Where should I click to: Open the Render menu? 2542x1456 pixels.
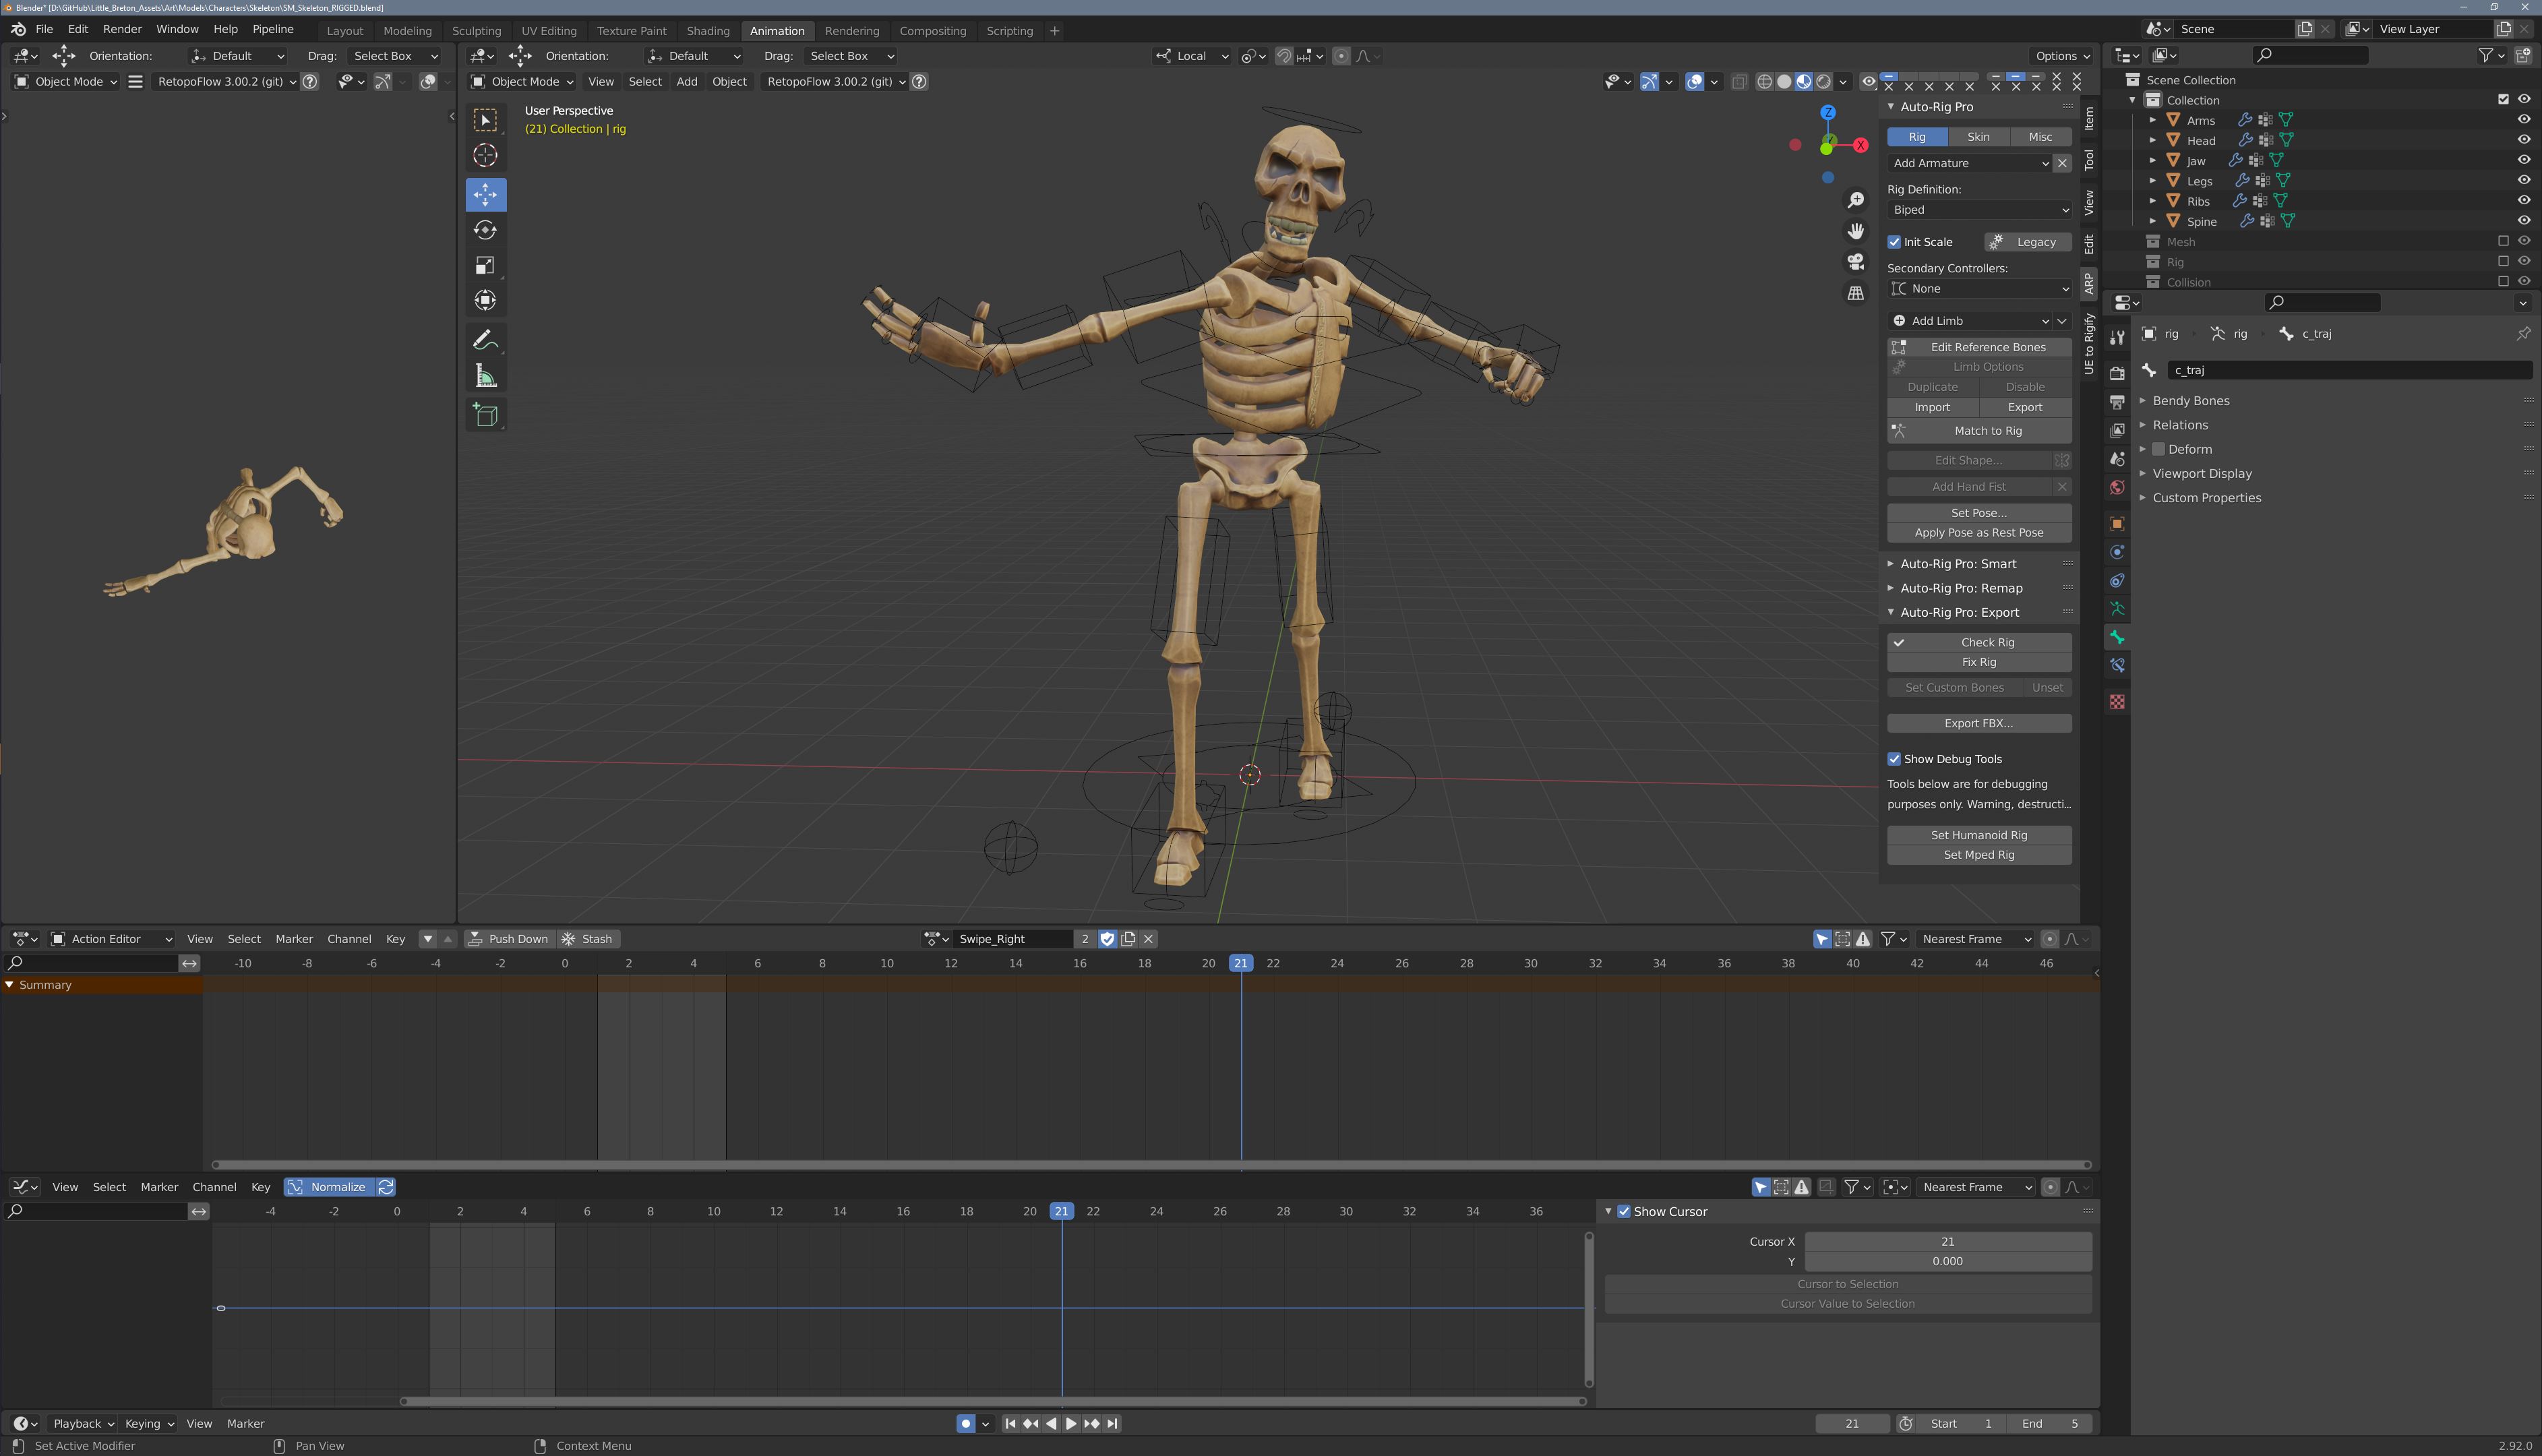click(122, 29)
